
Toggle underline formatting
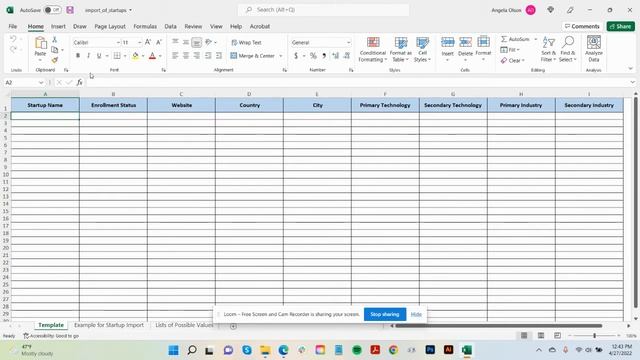point(99,56)
